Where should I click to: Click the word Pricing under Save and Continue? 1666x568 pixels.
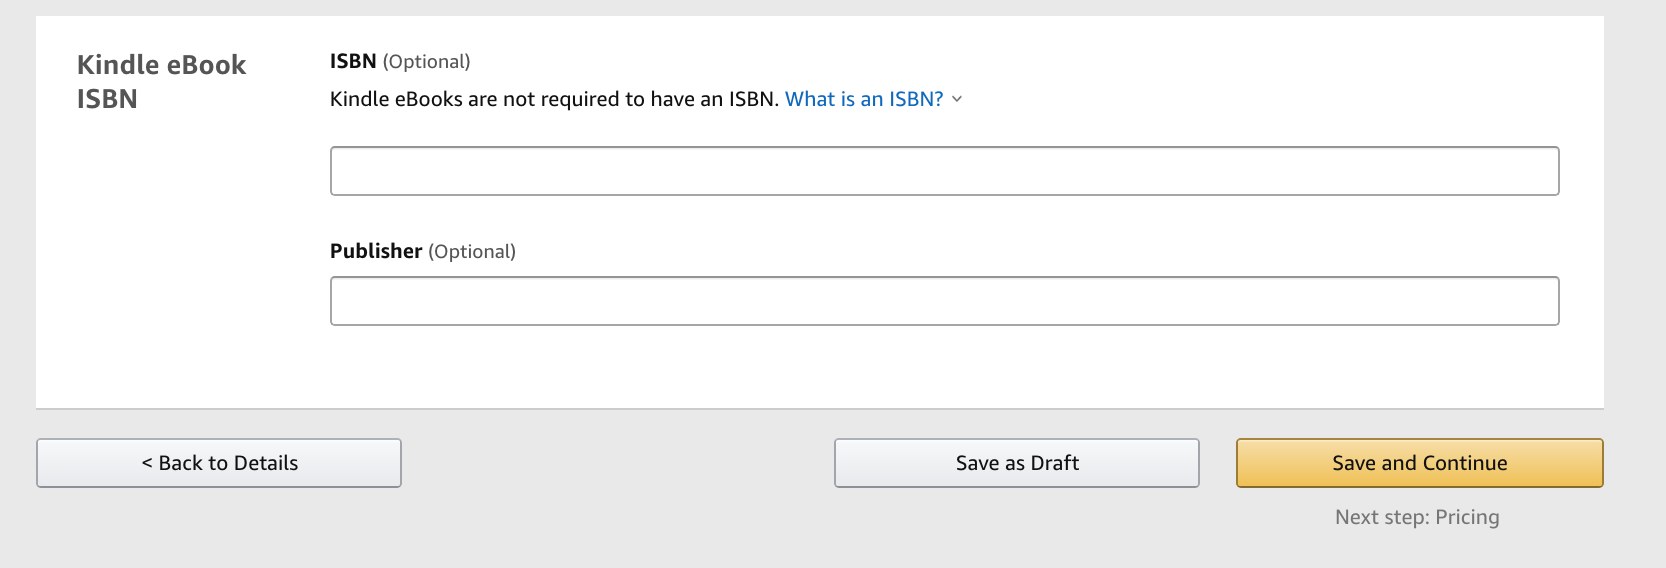1467,517
